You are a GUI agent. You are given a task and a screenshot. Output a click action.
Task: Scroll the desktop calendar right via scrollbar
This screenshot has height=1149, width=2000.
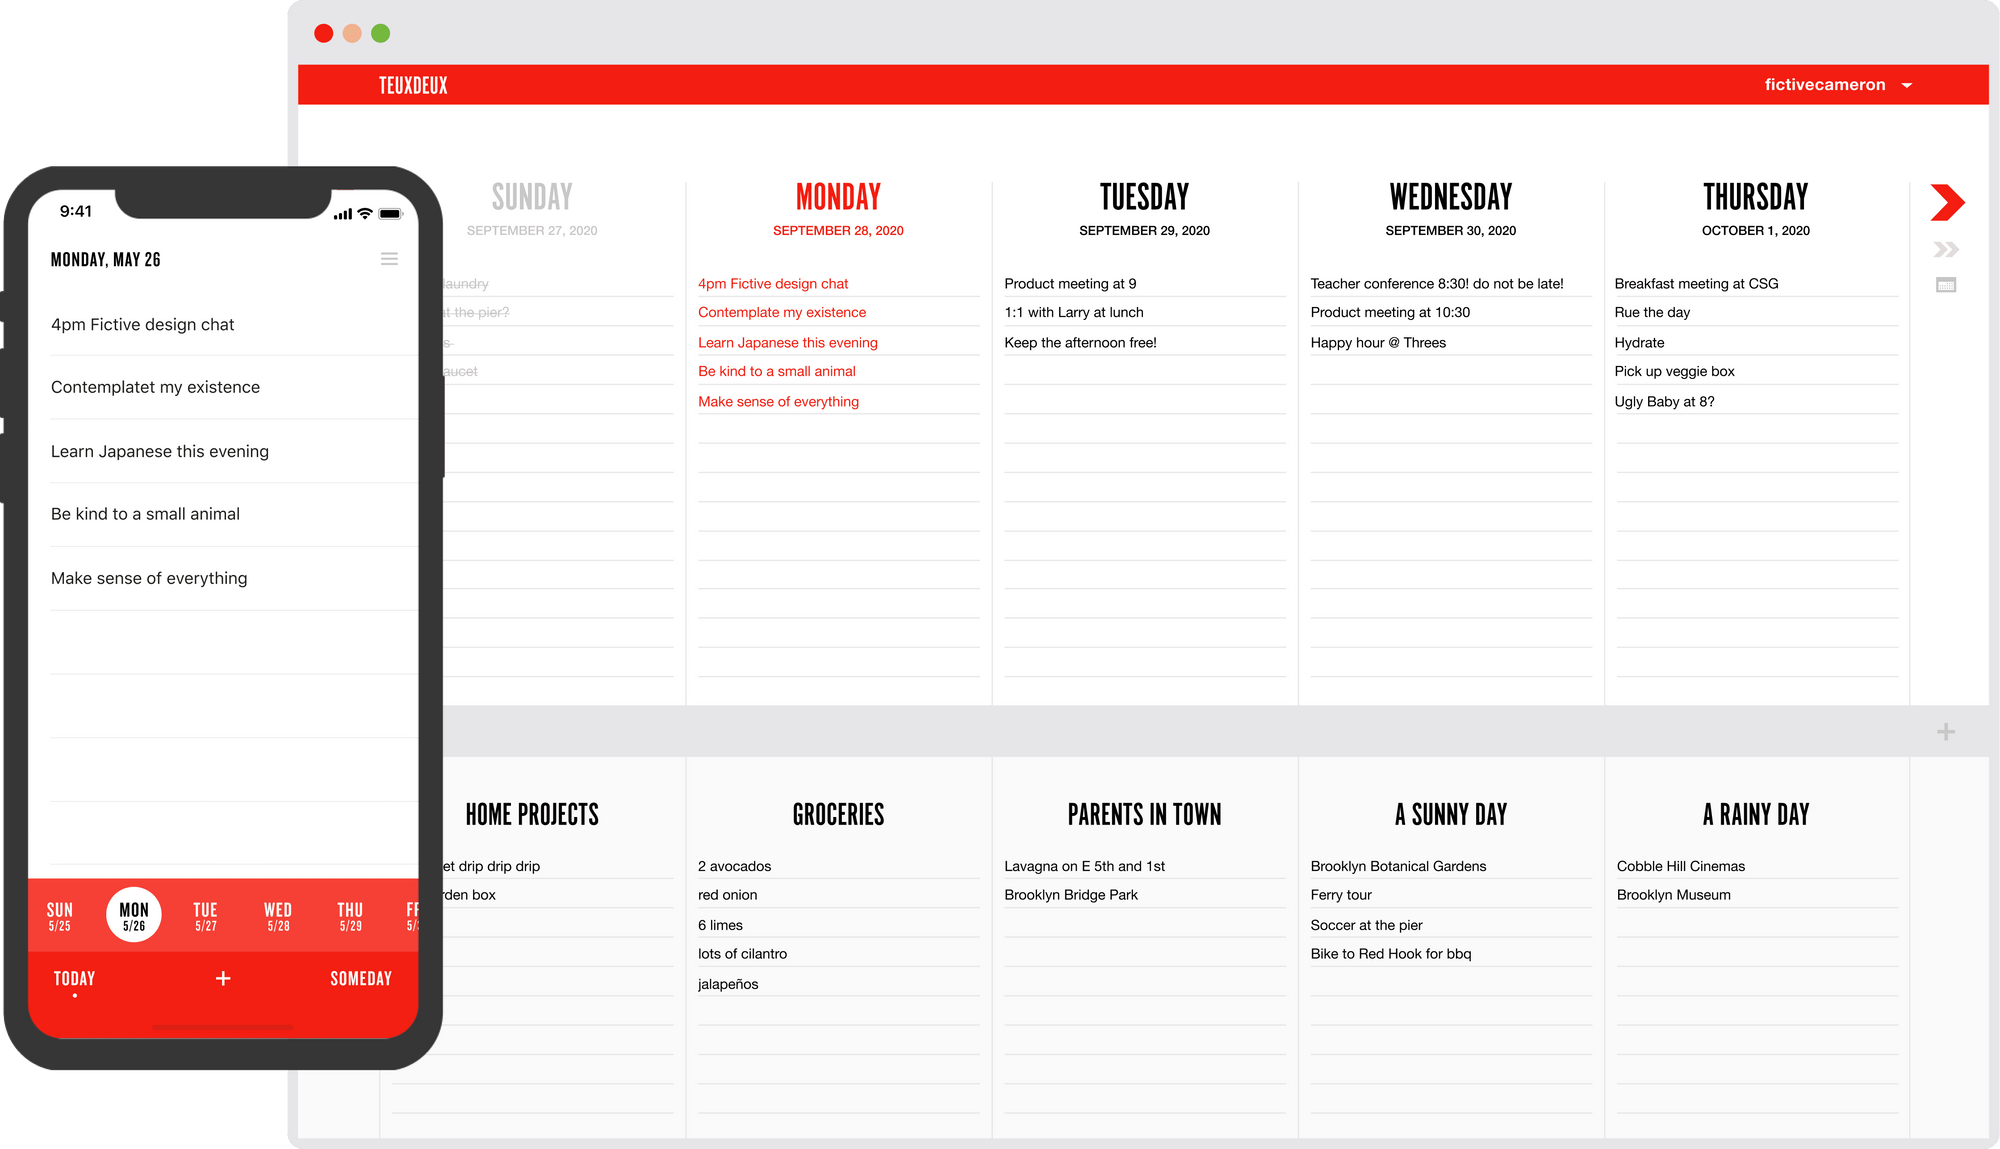pos(1945,202)
